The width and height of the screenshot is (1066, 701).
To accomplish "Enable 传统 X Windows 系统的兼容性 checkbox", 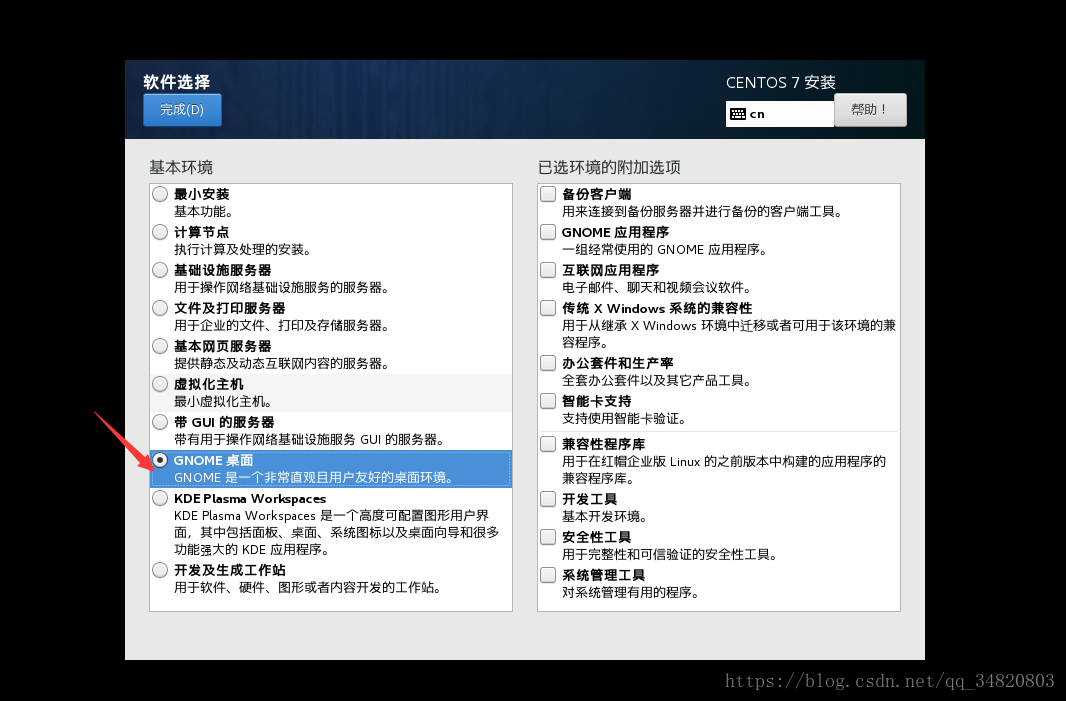I will coord(548,308).
